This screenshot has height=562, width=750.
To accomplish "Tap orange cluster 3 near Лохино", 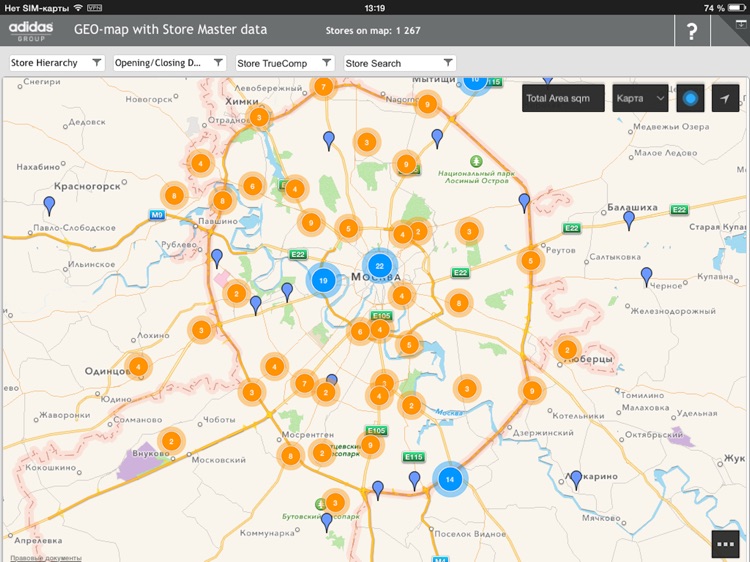I will tap(201, 330).
